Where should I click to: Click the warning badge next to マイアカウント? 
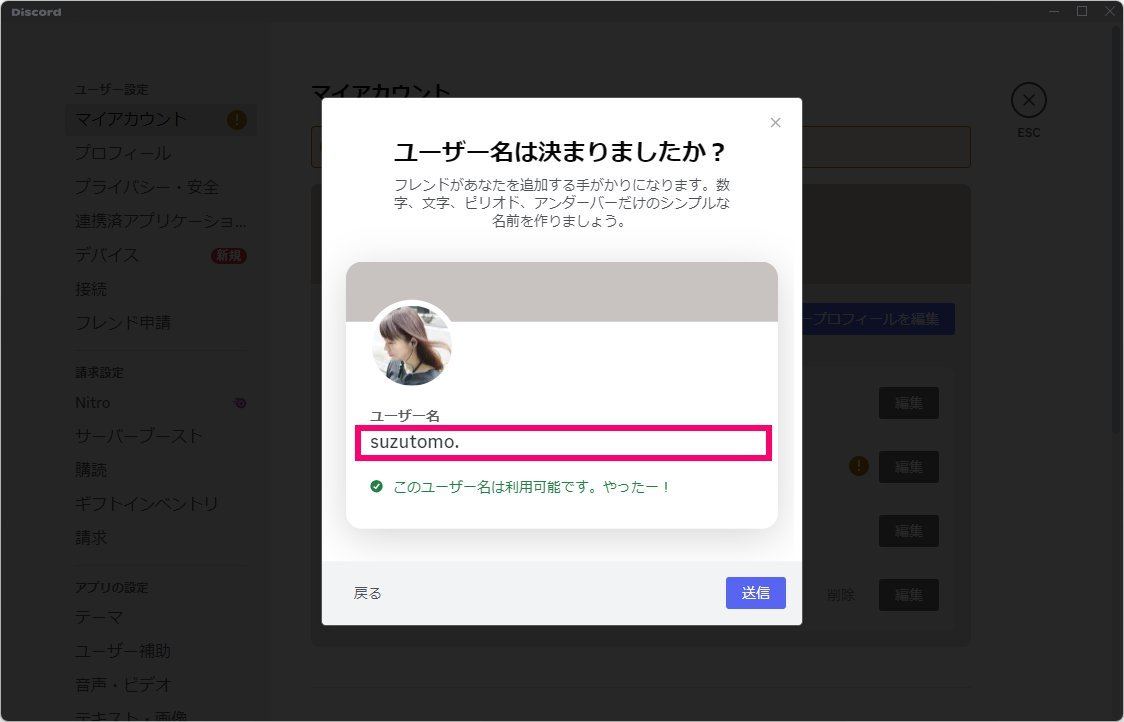[237, 119]
